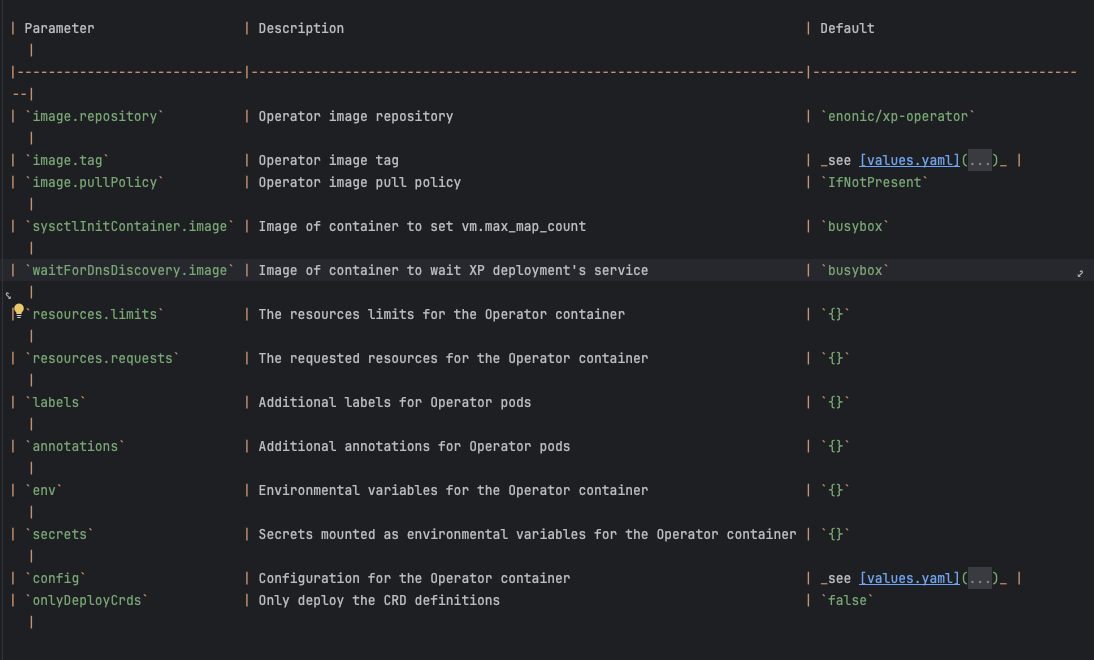The width and height of the screenshot is (1094, 660).
Task: Click the soft-wrap arrow at right of waitForDnsDiscovery row
Action: (1080, 273)
